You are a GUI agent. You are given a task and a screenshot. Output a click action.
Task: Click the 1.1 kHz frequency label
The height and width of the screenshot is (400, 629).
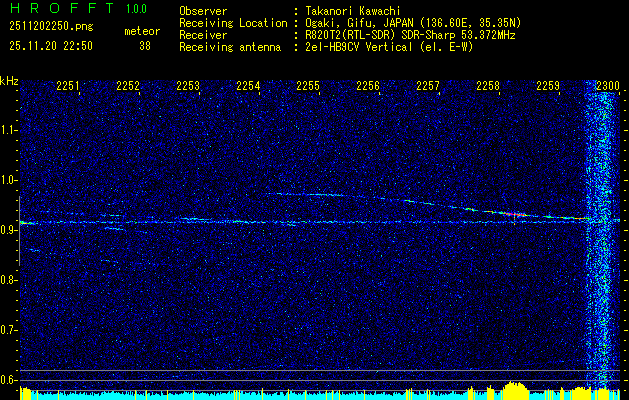9,130
